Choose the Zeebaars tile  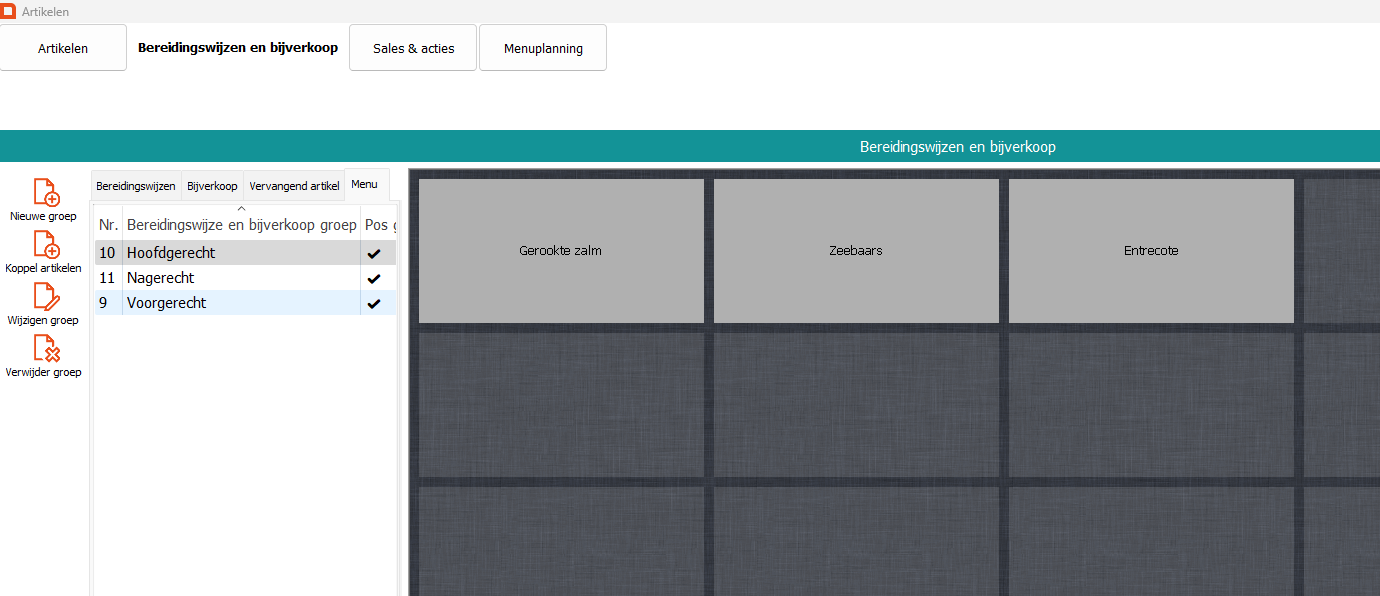click(856, 251)
